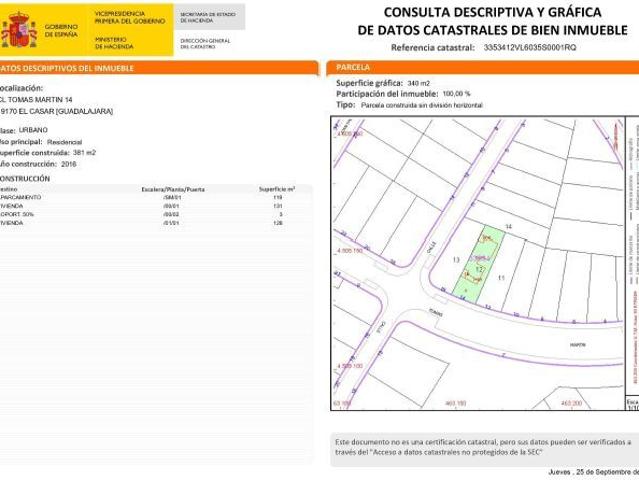Click the 'APARCAMIENTO' row in construction table
The height and width of the screenshot is (480, 639).
pyautogui.click(x=156, y=197)
